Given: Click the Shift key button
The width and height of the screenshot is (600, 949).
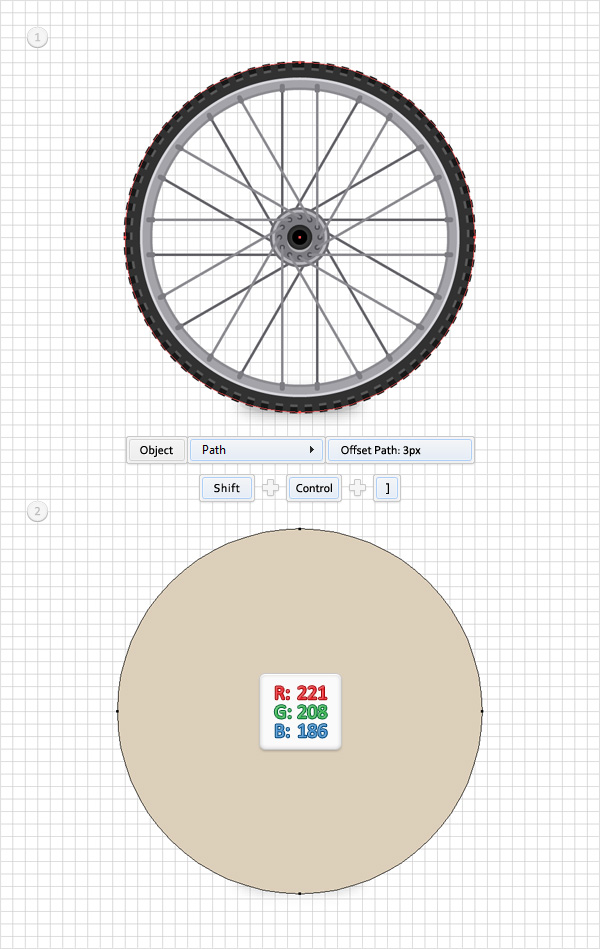Looking at the screenshot, I should pyautogui.click(x=226, y=488).
